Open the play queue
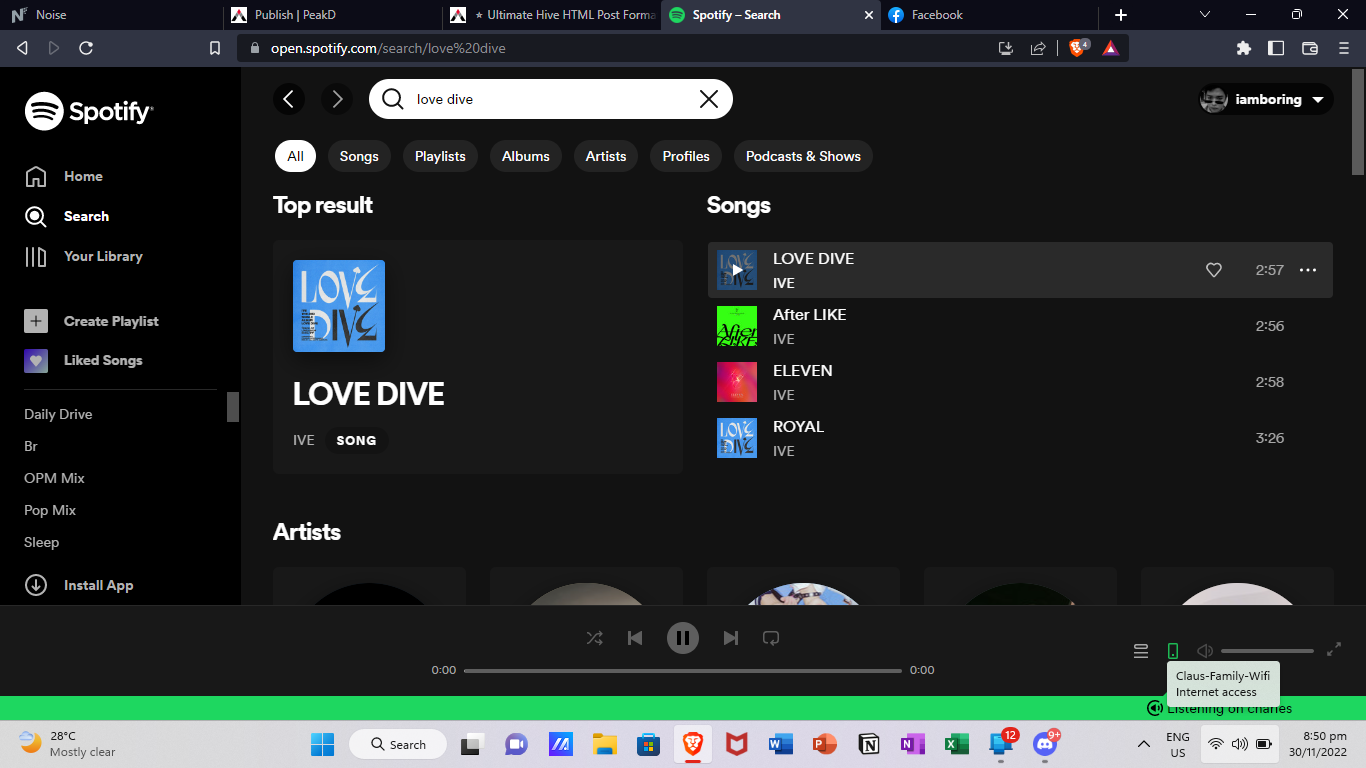The height and width of the screenshot is (768, 1366). tap(1141, 651)
